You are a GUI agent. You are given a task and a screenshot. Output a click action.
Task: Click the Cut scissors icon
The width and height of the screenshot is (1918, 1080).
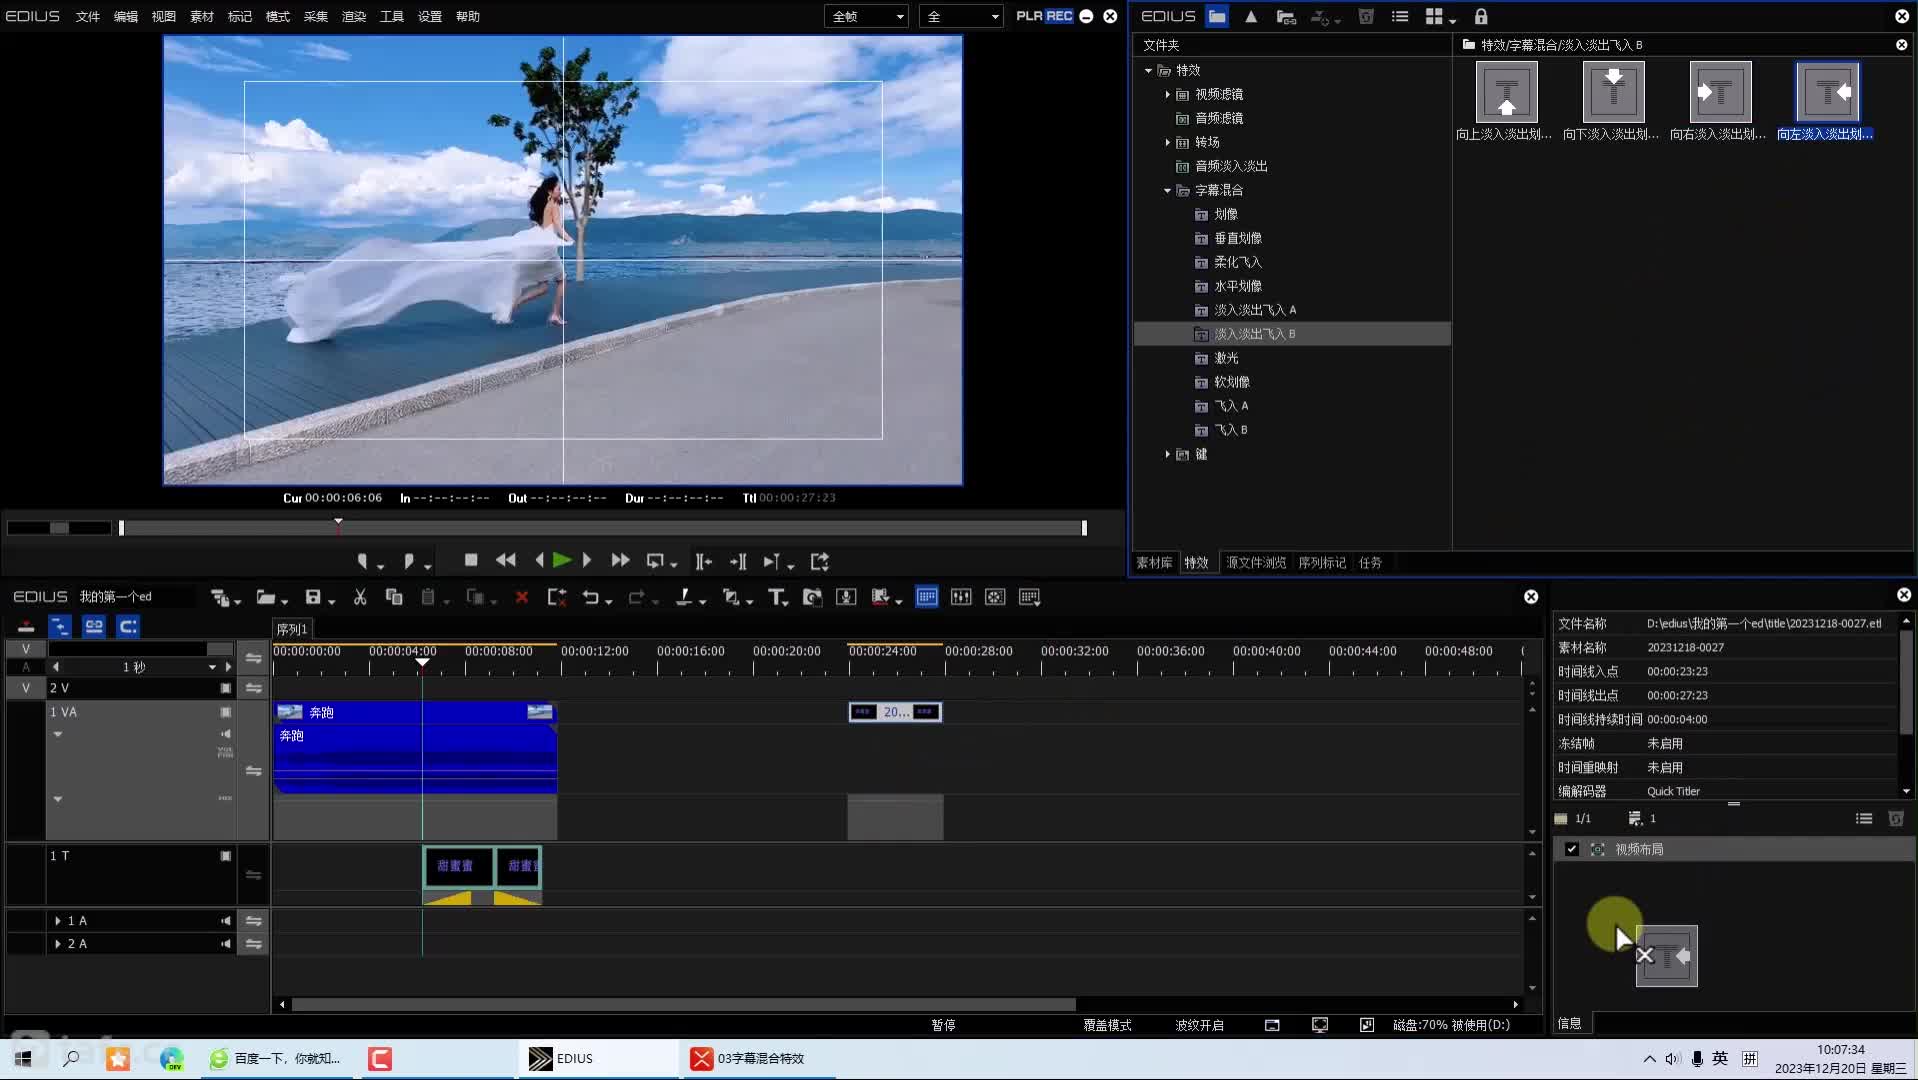pos(360,597)
